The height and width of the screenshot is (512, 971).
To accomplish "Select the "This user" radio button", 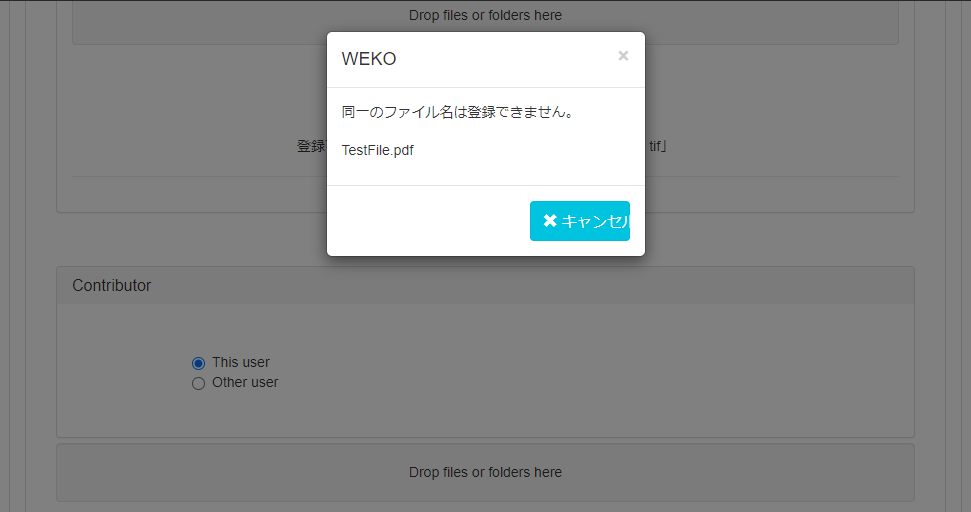I will coord(198,363).
